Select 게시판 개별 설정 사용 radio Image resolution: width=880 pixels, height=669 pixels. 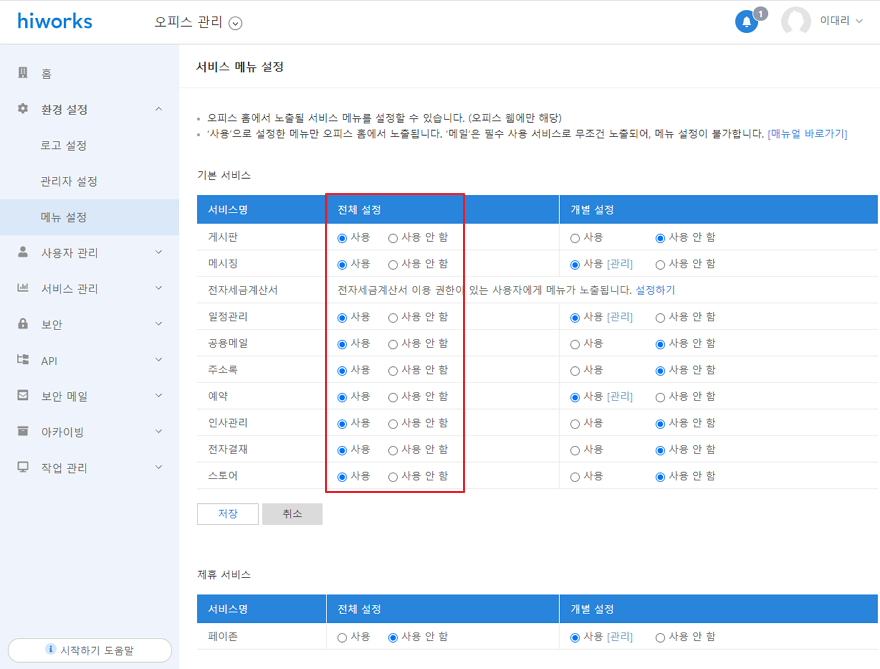pos(575,238)
